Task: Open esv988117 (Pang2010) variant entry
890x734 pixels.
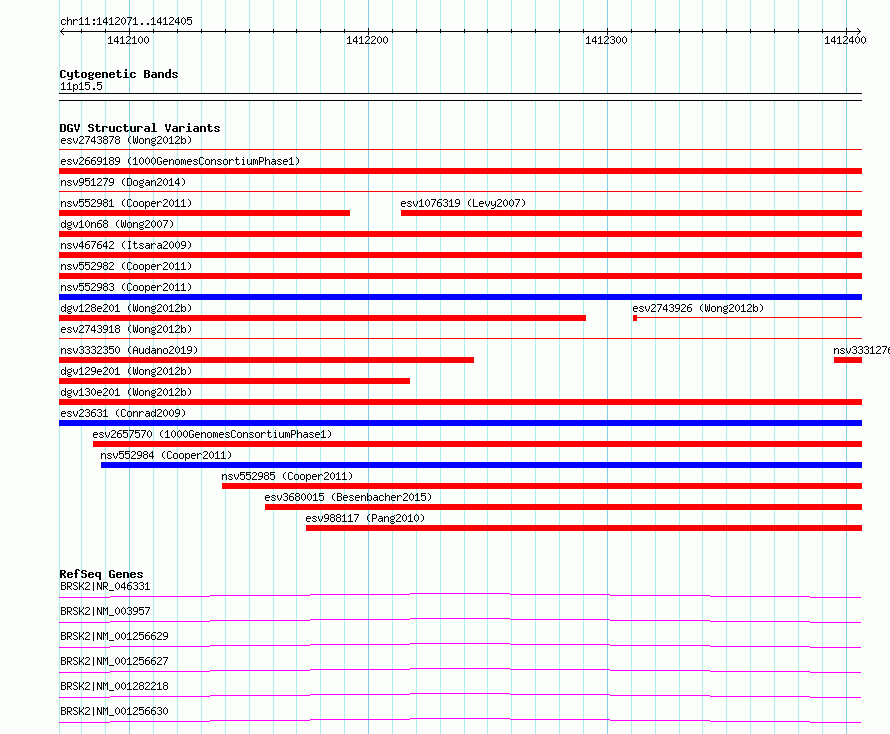Action: pos(365,518)
